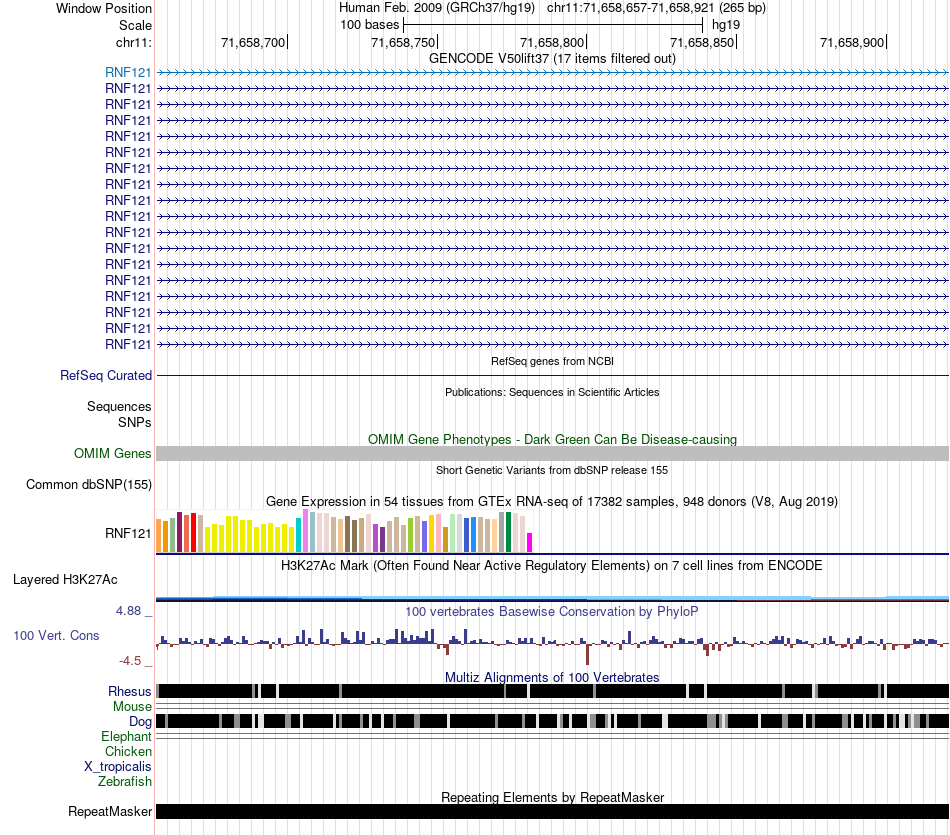This screenshot has height=835, width=950.
Task: Click "Human Feb. 2009 (GRCh37/hg19)" assembly text
Action: point(437,8)
